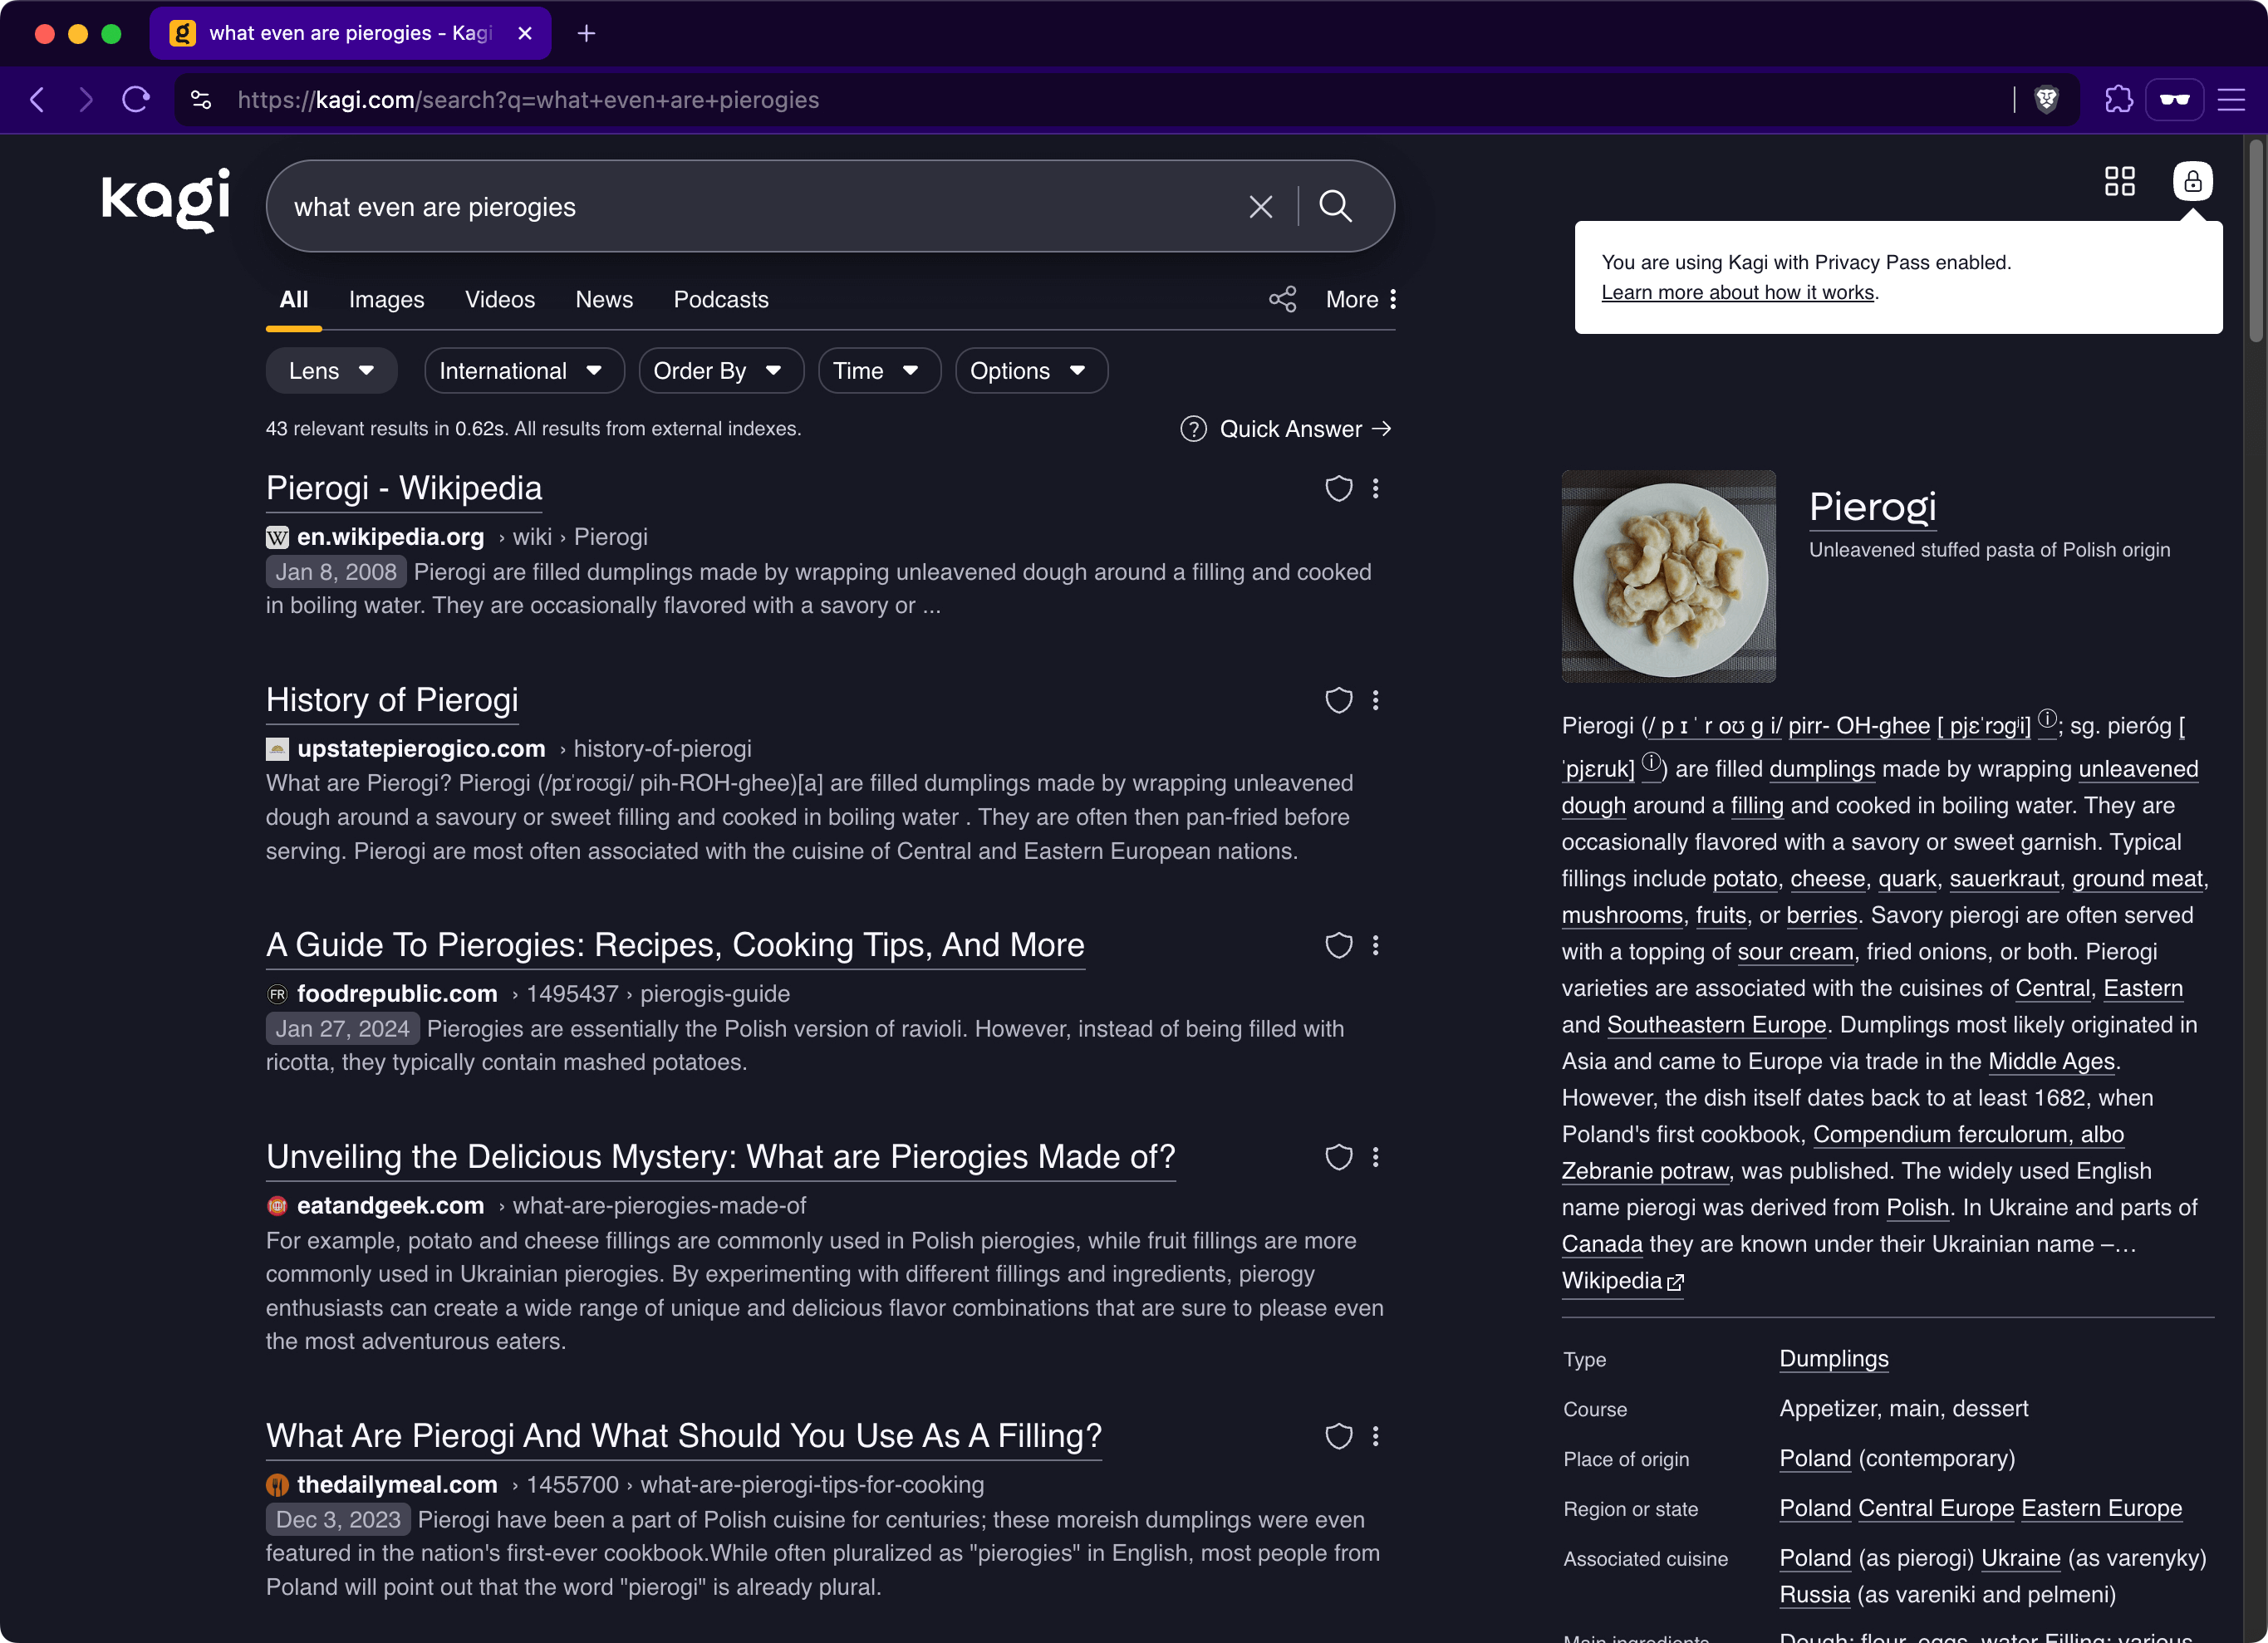Screen dimensions: 2268x1643
Task: Click the Brave Shields lion icon
Action: point(2046,100)
